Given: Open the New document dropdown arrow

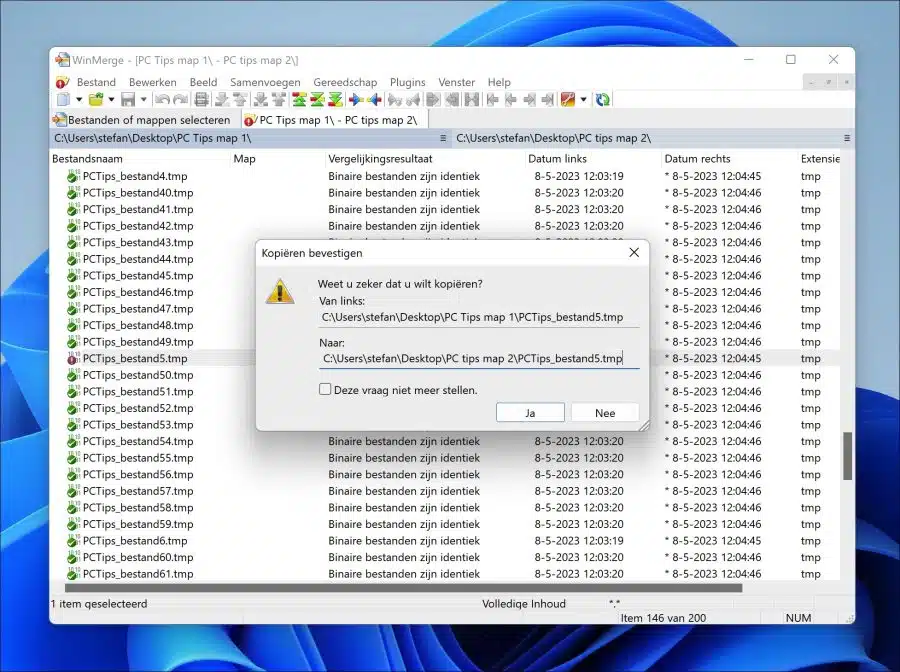Looking at the screenshot, I should click(x=79, y=100).
